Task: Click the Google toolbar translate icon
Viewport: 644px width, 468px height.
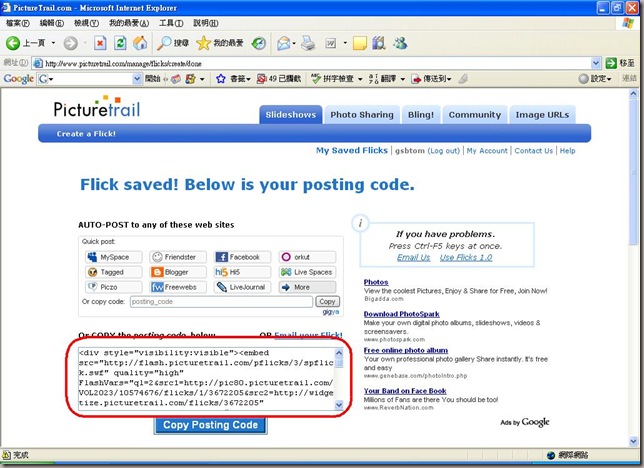Action: click(x=374, y=78)
